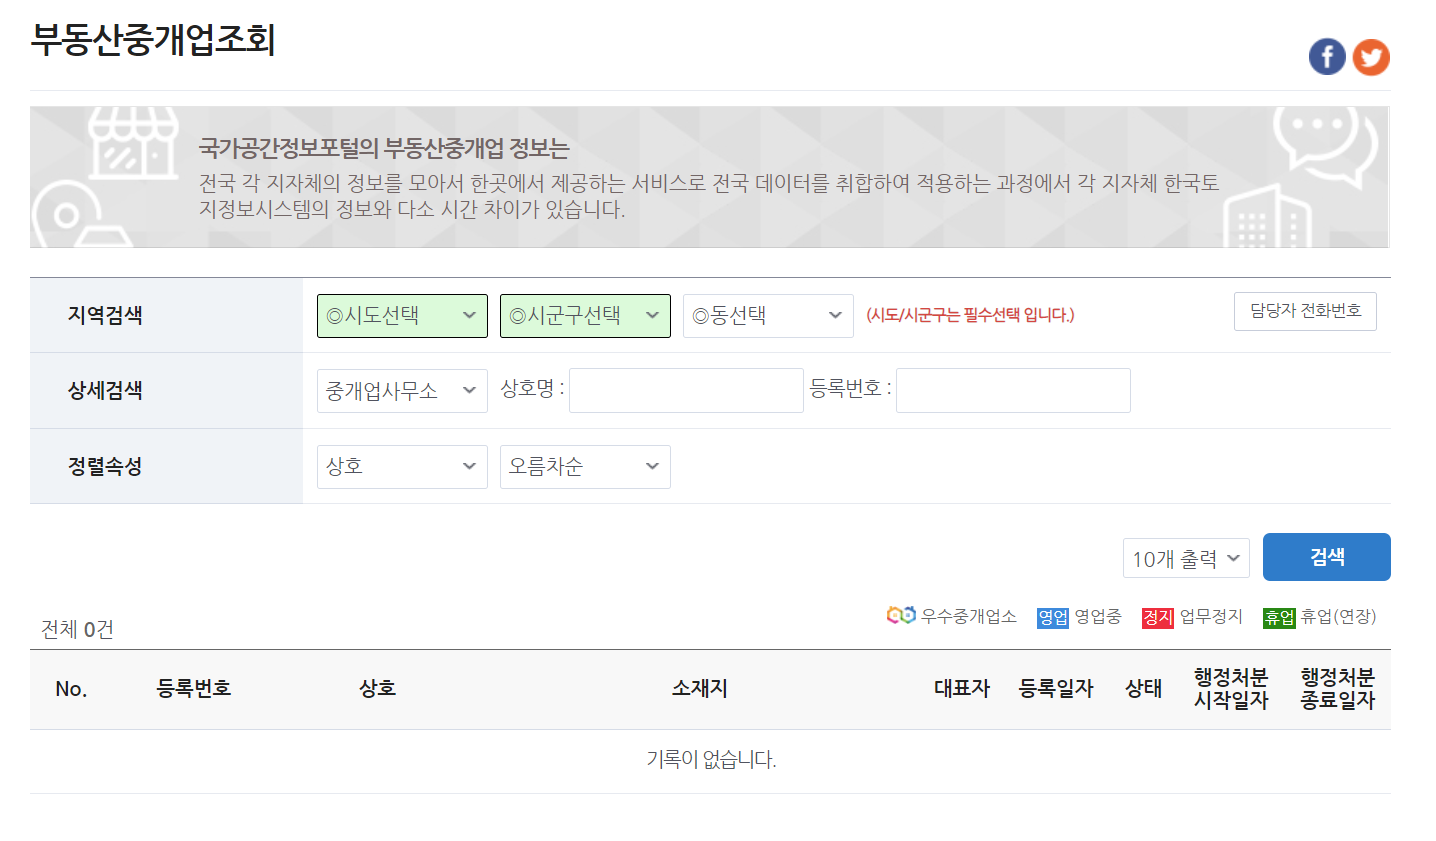
Task: Click the 부동산중개업조회 page title
Action: 153,40
